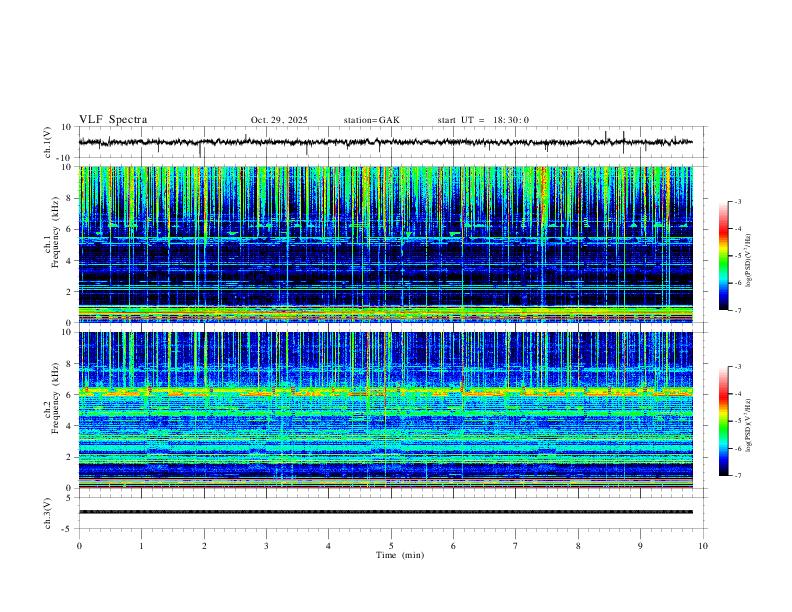Click the "5" tick on the time axis
The height and width of the screenshot is (612, 792).
pos(391,546)
